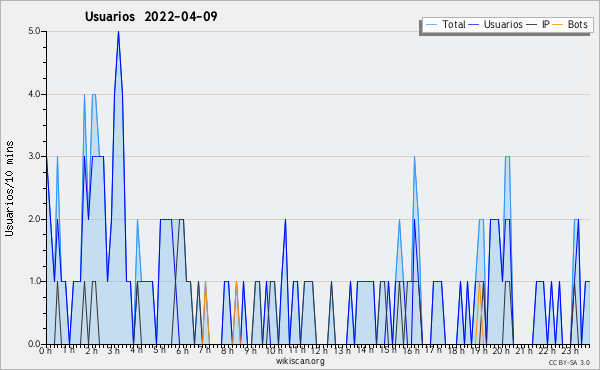Click the y-axis value 0.0

(x=34, y=344)
